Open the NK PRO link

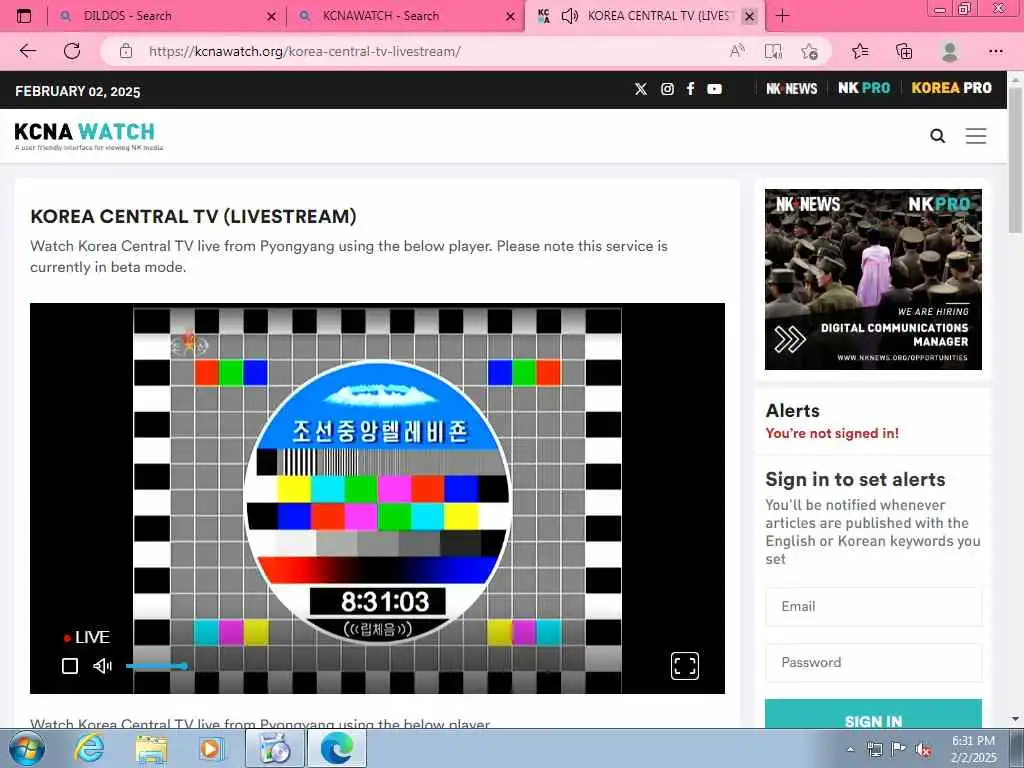(864, 88)
